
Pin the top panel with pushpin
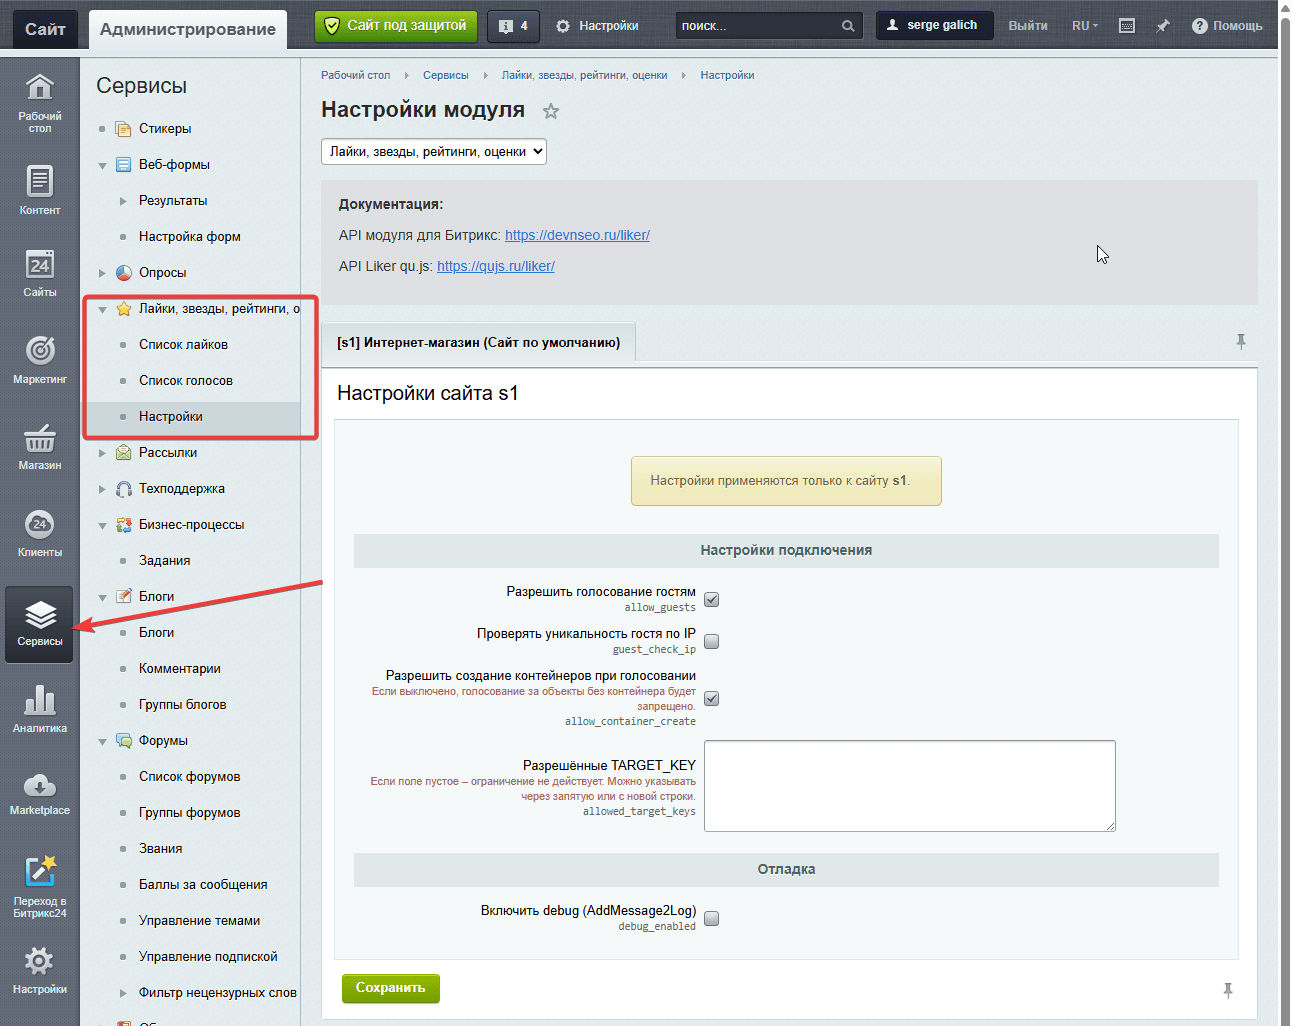[1163, 26]
